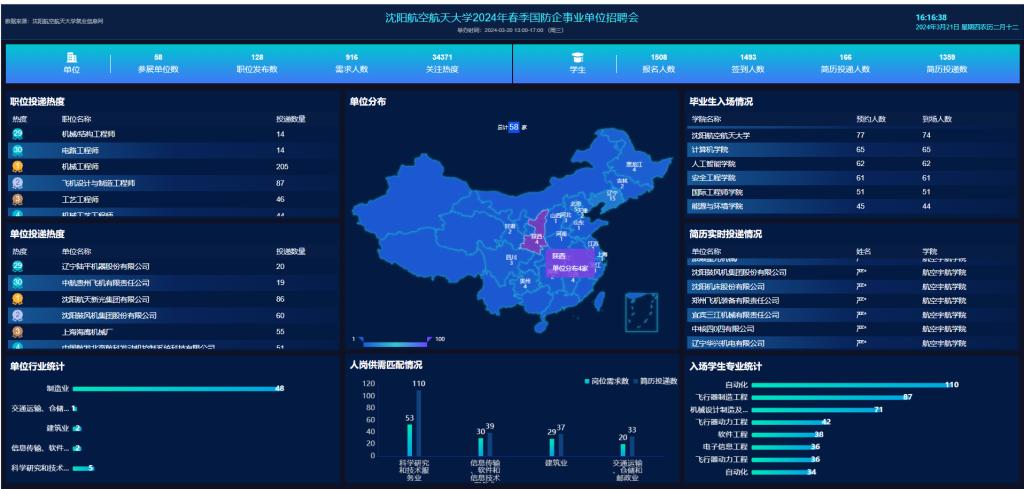Click rank 30 badge beside 中航贵州飞机有限责任公司
1024x489 pixels.
pyautogui.click(x=18, y=283)
